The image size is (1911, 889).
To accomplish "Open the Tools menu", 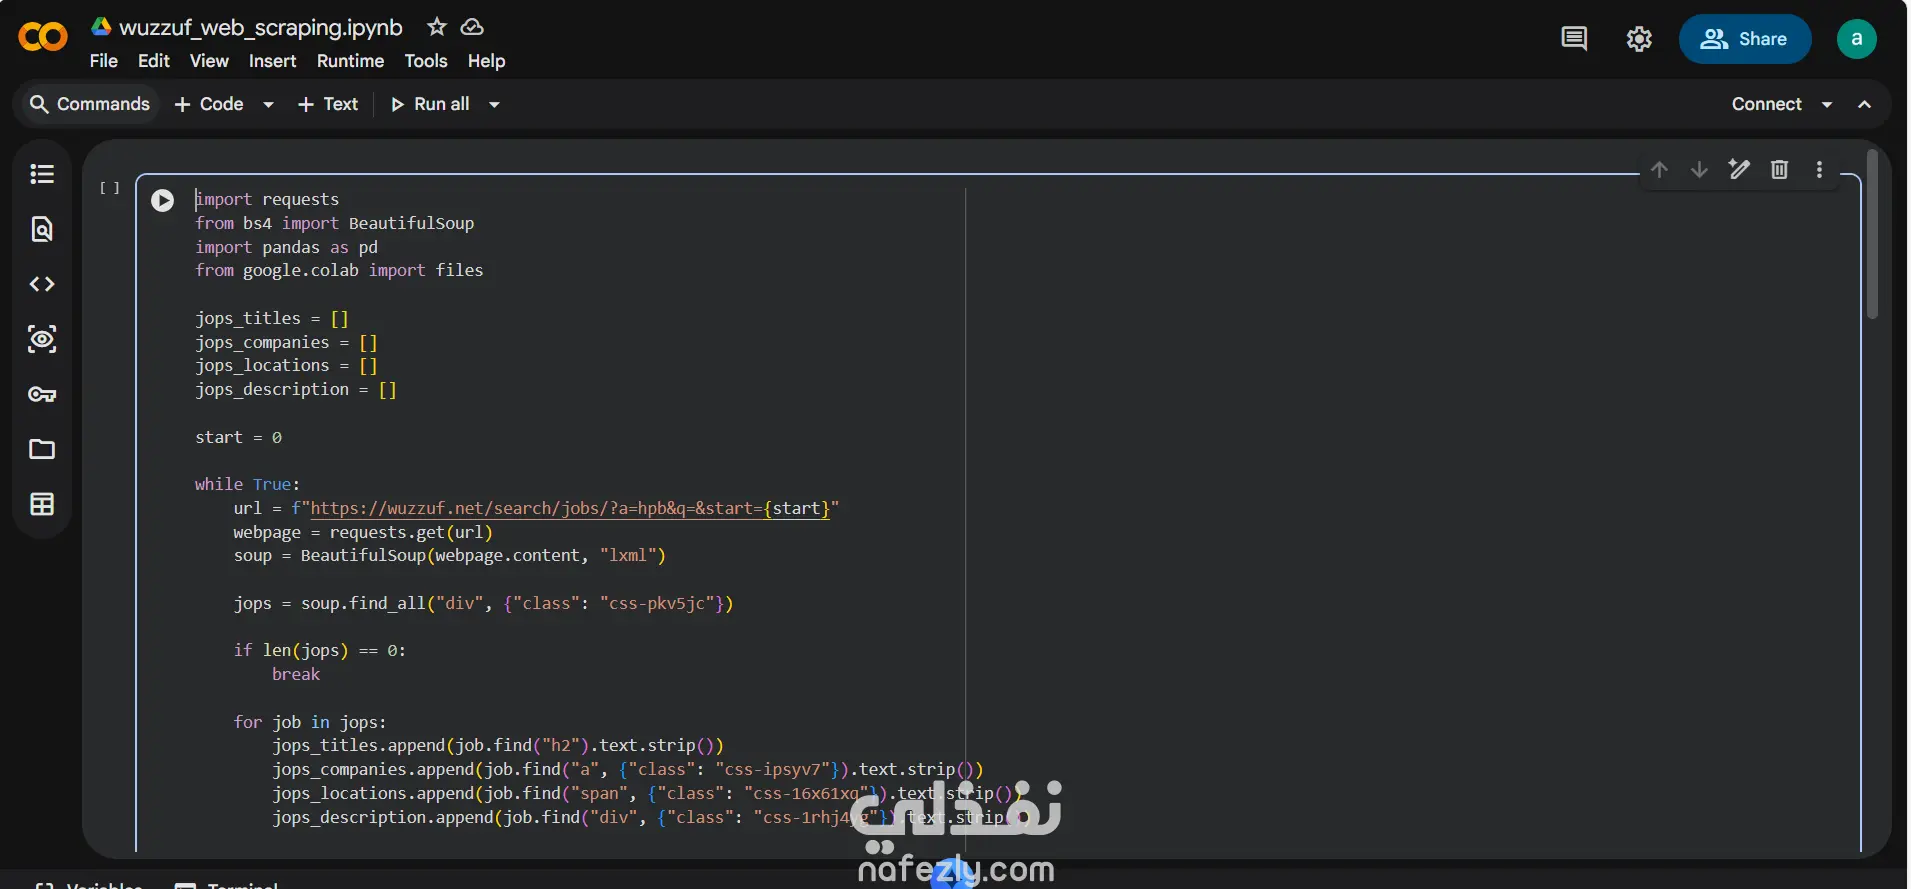I will 426,61.
